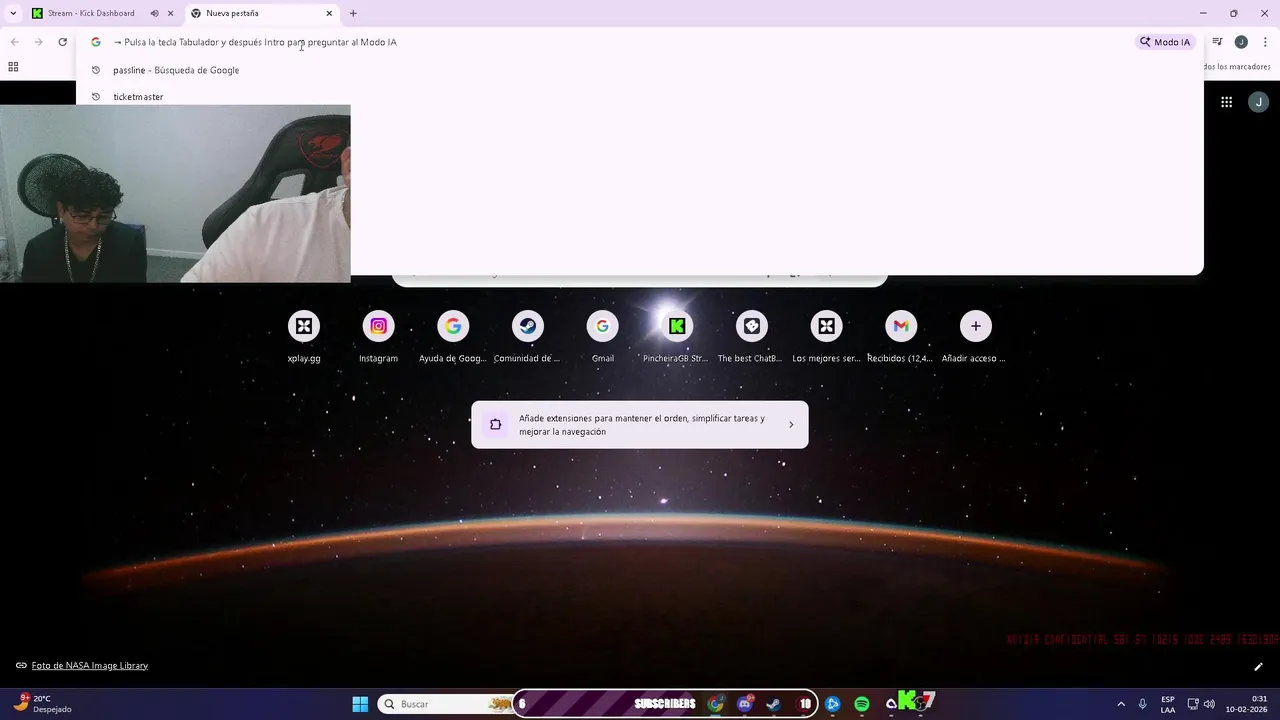Viewport: 1280px width, 720px height.
Task: Expand the tab search dropdown arrow
Action: tap(13, 13)
